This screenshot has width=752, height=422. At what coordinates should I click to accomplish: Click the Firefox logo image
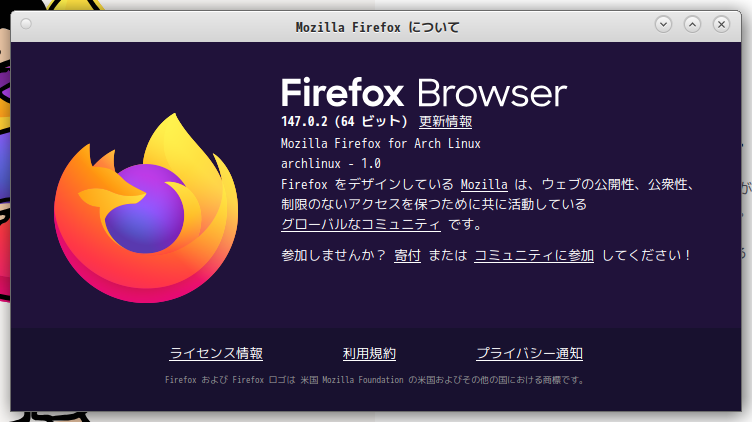pos(146,208)
